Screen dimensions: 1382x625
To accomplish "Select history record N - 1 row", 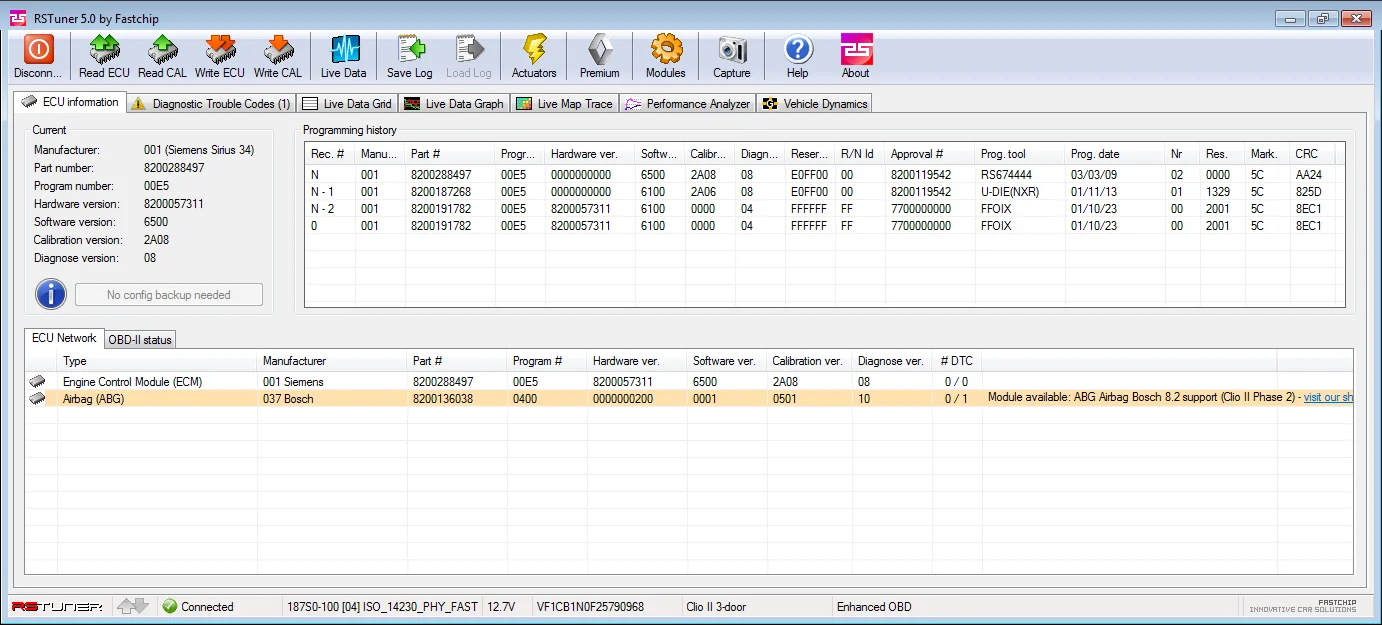I will (x=825, y=191).
